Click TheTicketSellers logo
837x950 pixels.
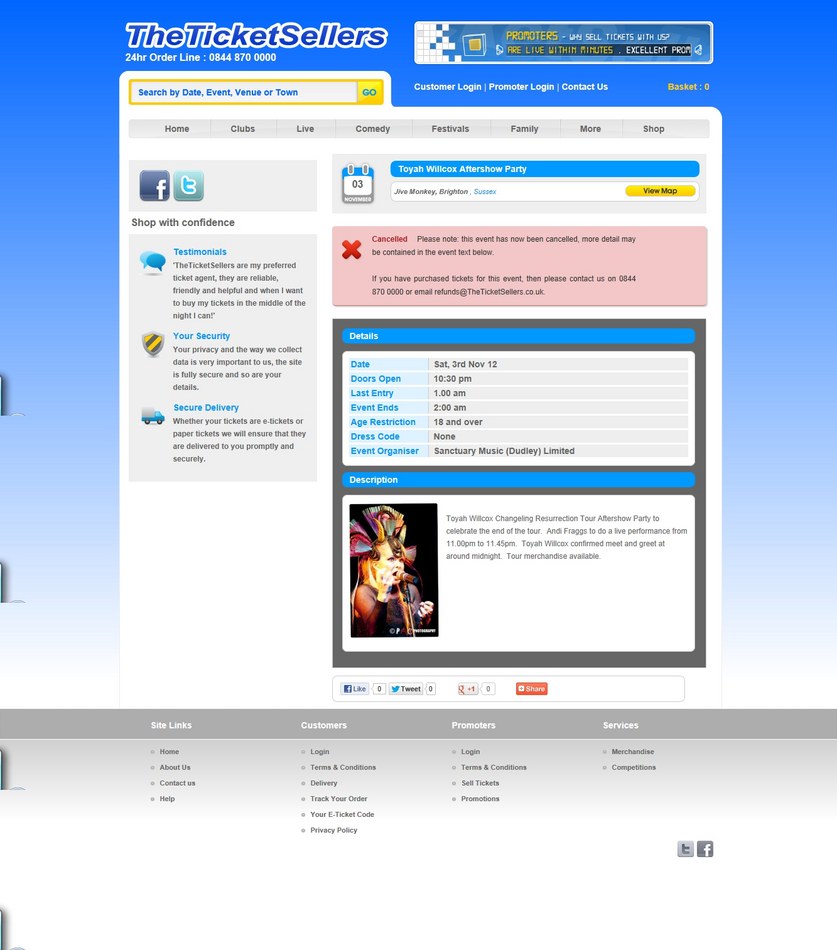256,36
